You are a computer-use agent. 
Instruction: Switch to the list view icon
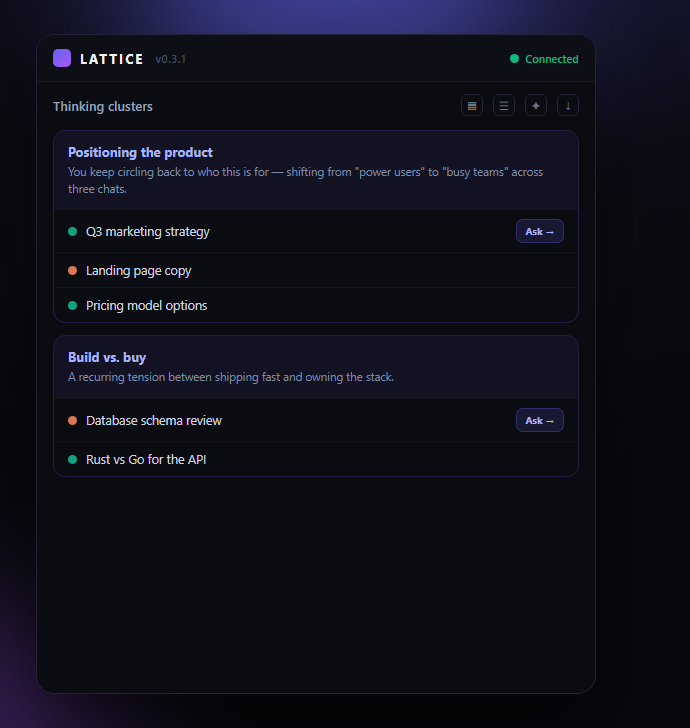point(504,105)
